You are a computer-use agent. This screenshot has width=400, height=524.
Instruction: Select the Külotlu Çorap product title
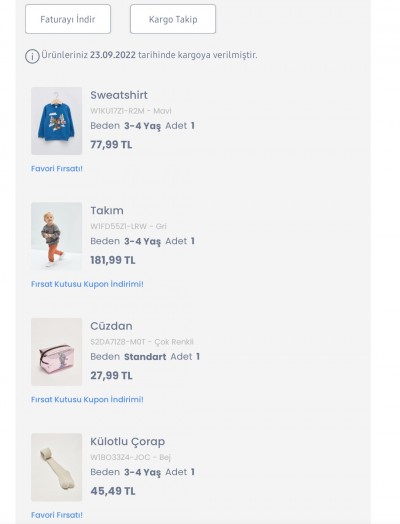[x=128, y=441]
